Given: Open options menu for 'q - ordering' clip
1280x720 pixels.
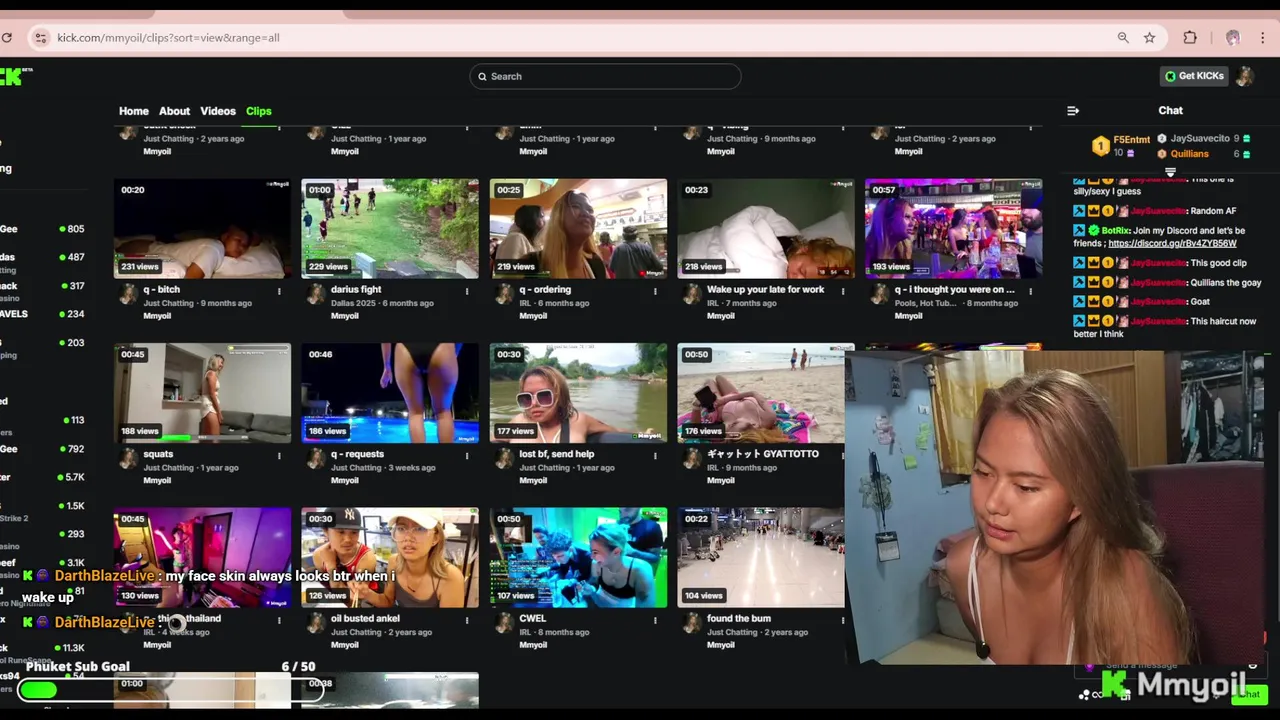Looking at the screenshot, I should (x=655, y=291).
